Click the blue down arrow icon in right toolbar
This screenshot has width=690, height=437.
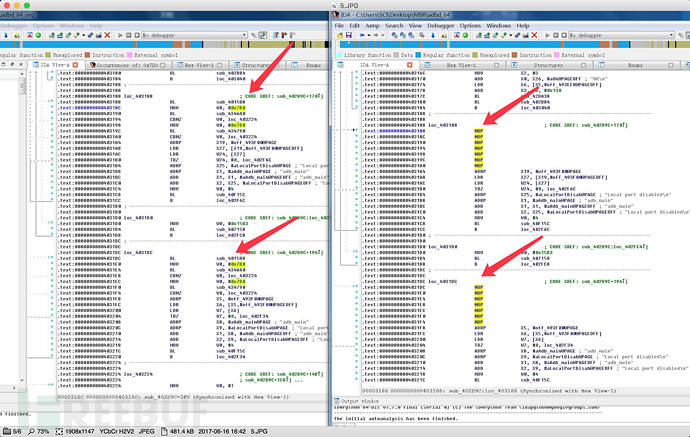pos(433,35)
